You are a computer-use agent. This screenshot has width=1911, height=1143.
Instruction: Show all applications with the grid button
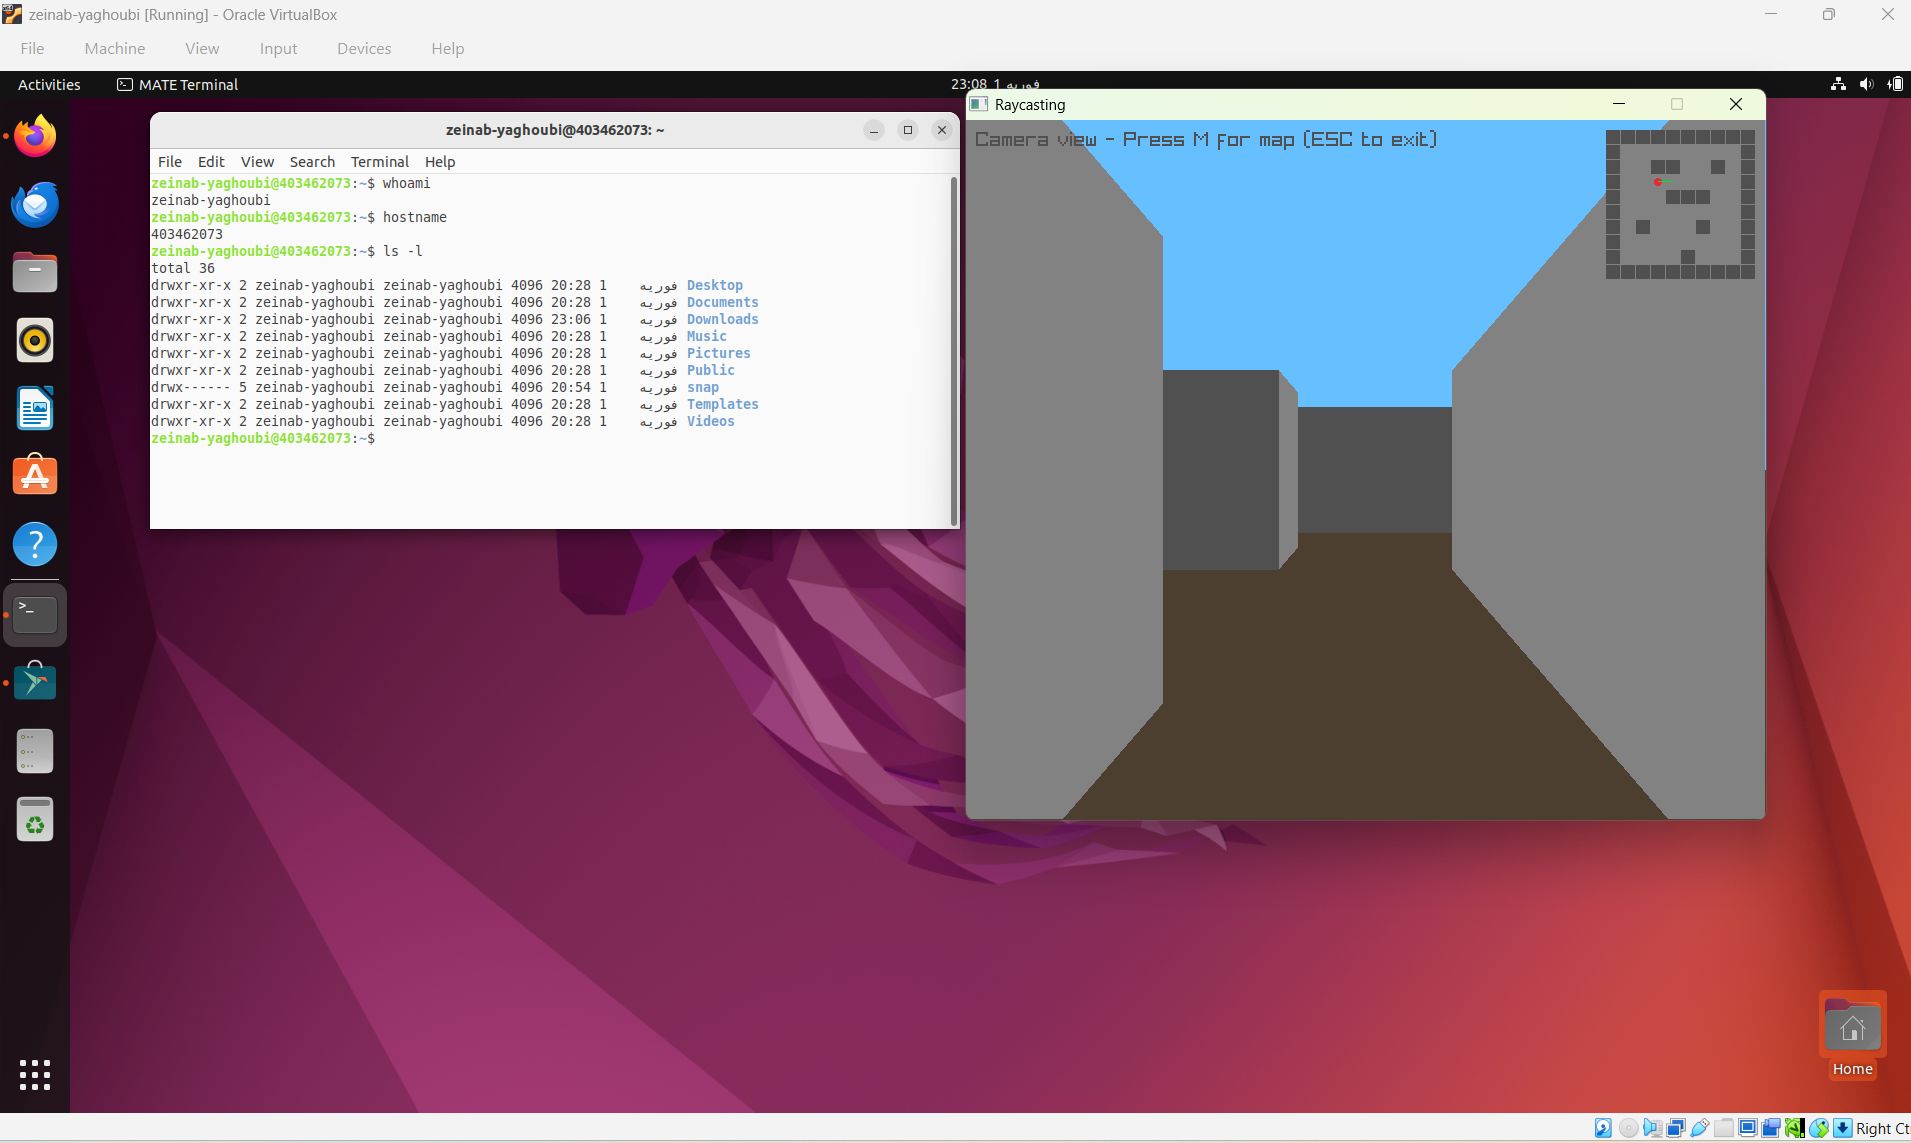(x=33, y=1075)
